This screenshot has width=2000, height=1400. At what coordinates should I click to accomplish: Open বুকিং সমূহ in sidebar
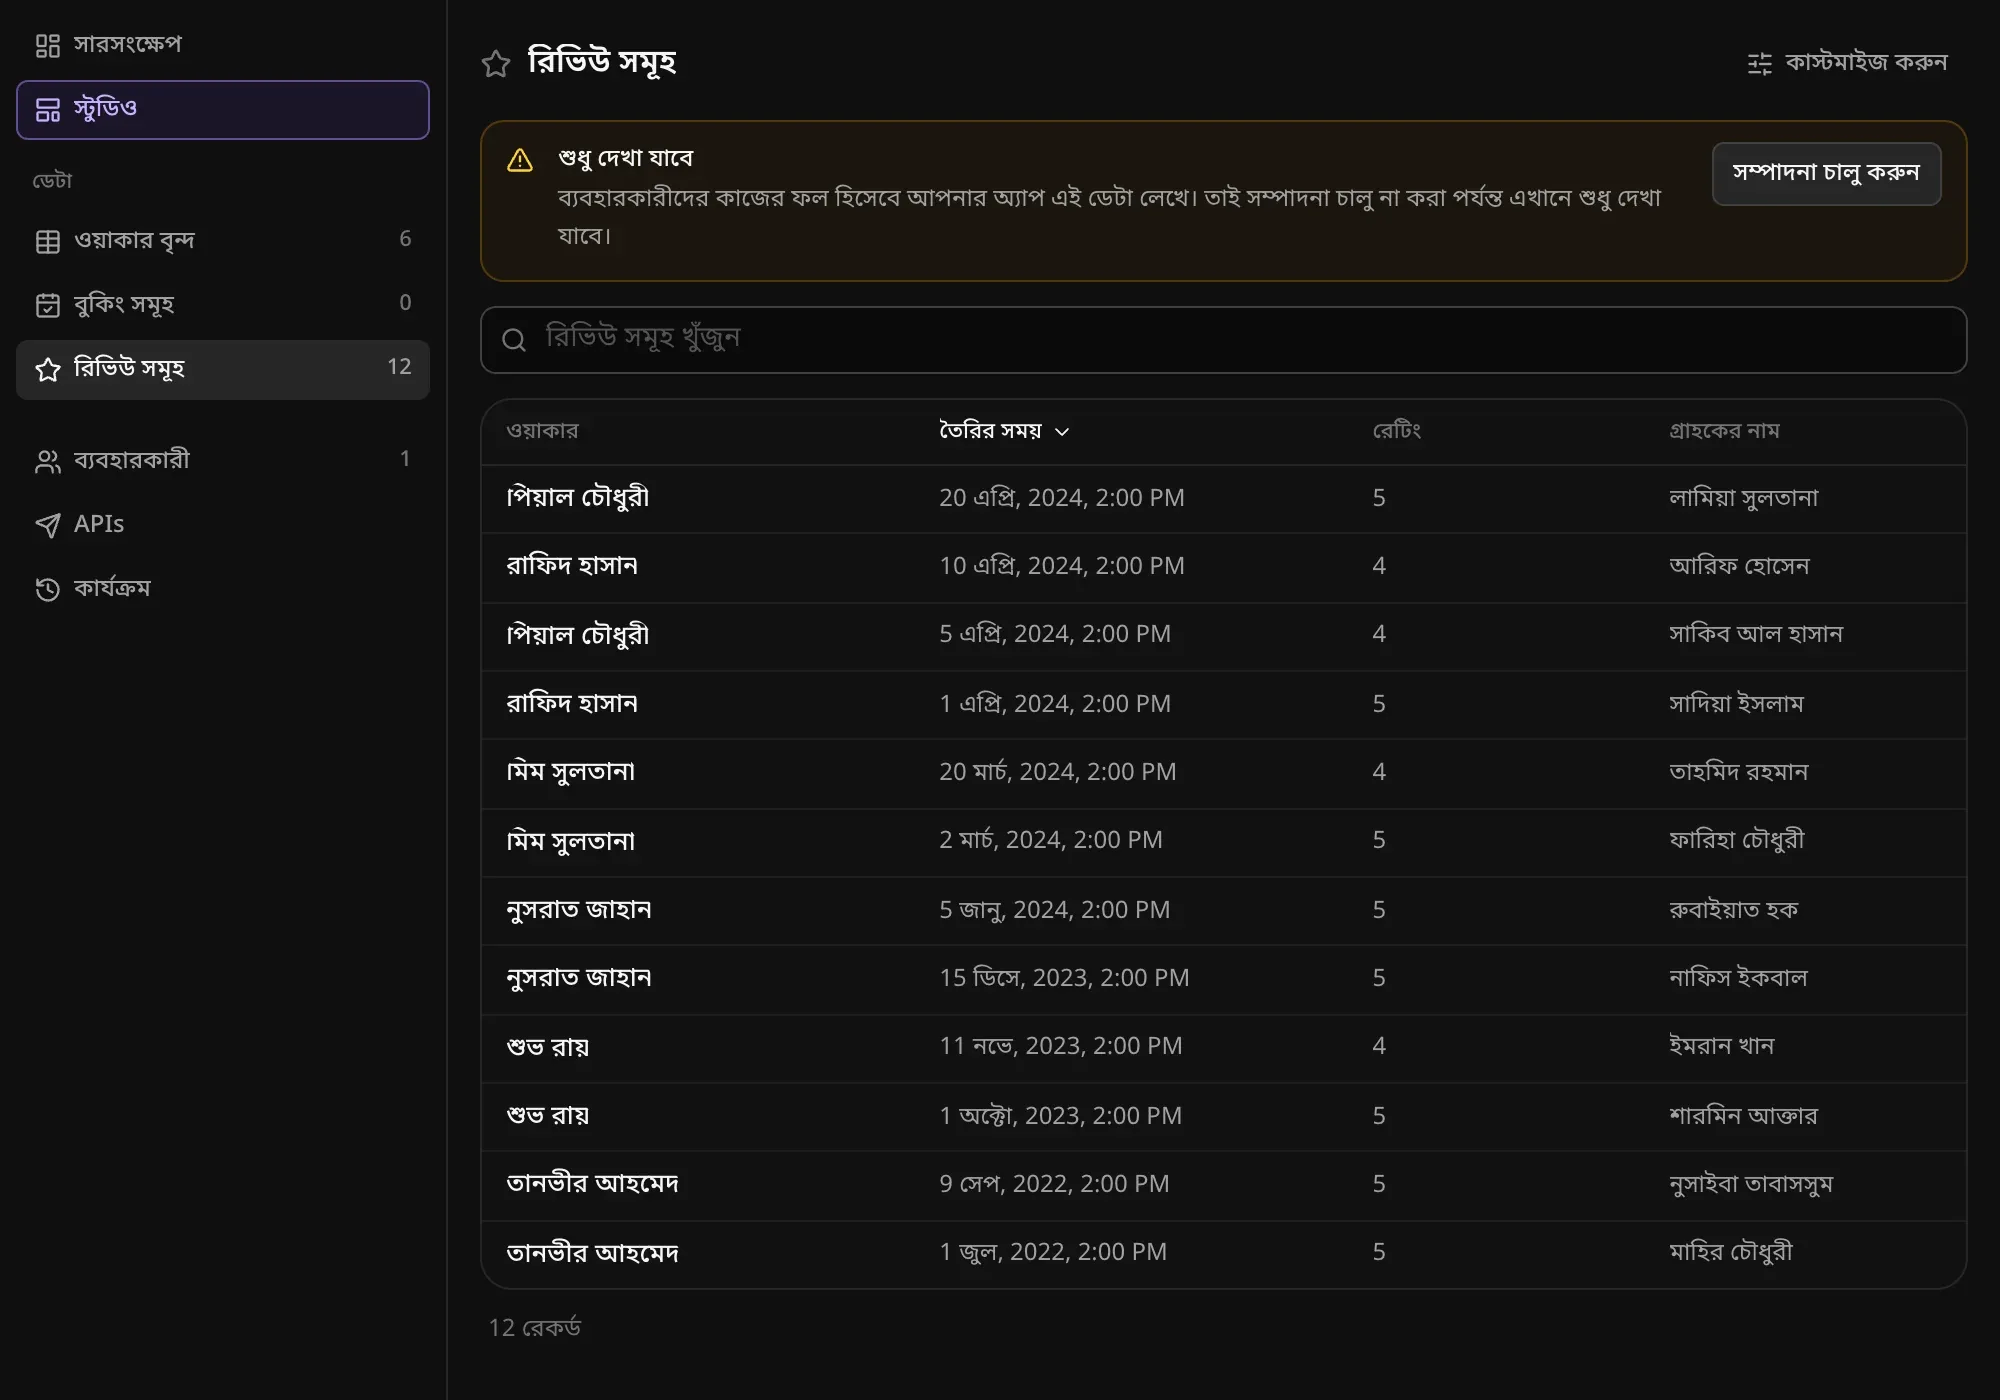[223, 304]
